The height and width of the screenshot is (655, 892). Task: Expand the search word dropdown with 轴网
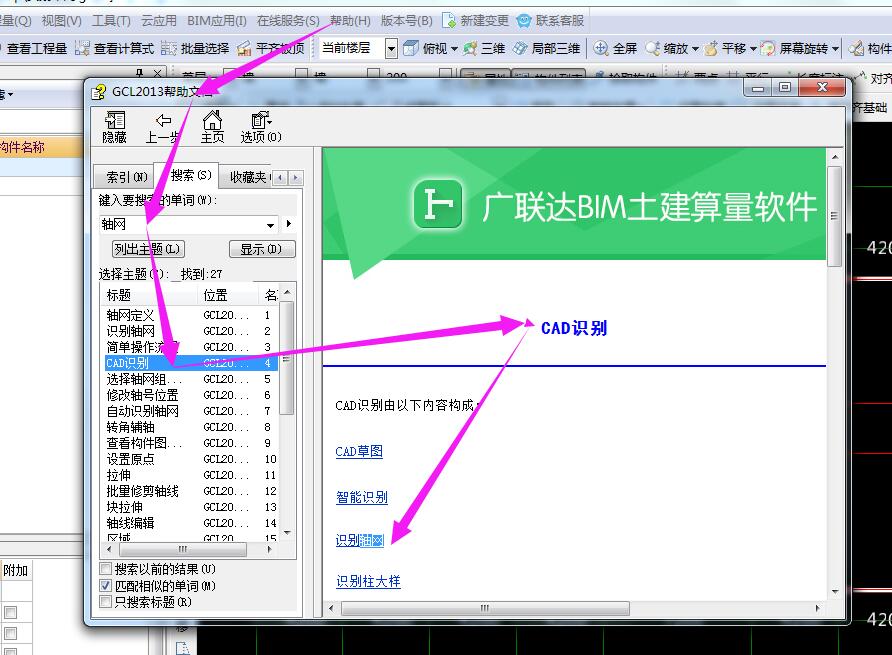270,225
